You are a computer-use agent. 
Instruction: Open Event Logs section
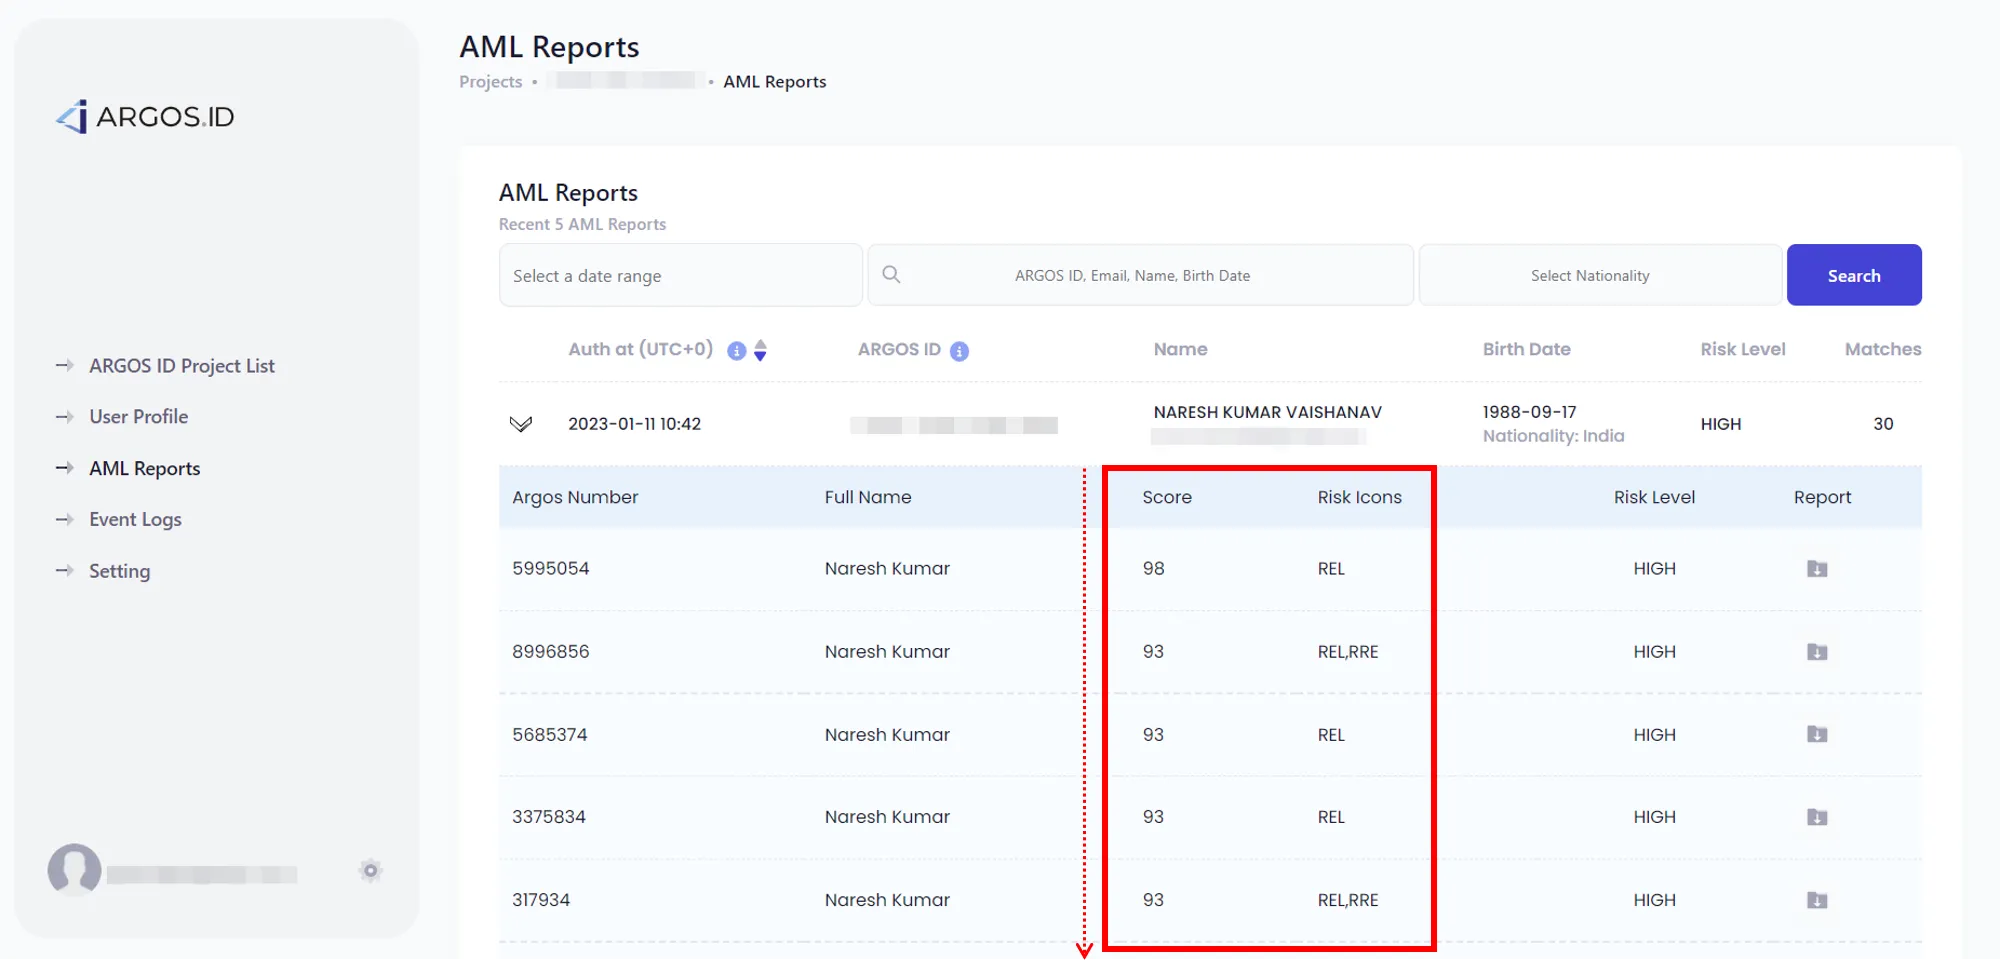(x=135, y=519)
